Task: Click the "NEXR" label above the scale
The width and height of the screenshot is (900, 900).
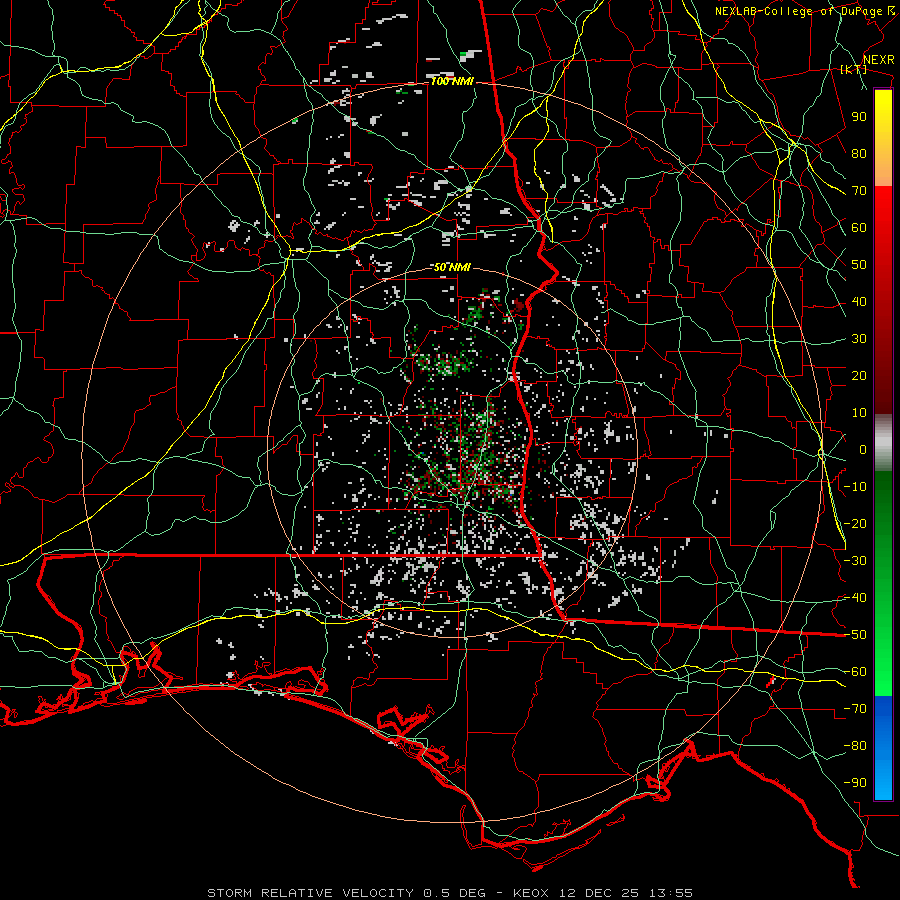Action: pyautogui.click(x=878, y=60)
